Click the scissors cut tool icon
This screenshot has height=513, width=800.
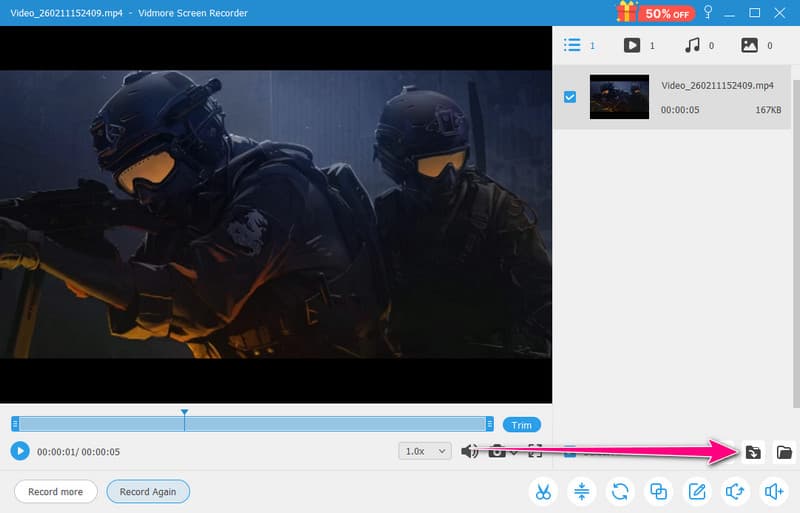pyautogui.click(x=543, y=491)
